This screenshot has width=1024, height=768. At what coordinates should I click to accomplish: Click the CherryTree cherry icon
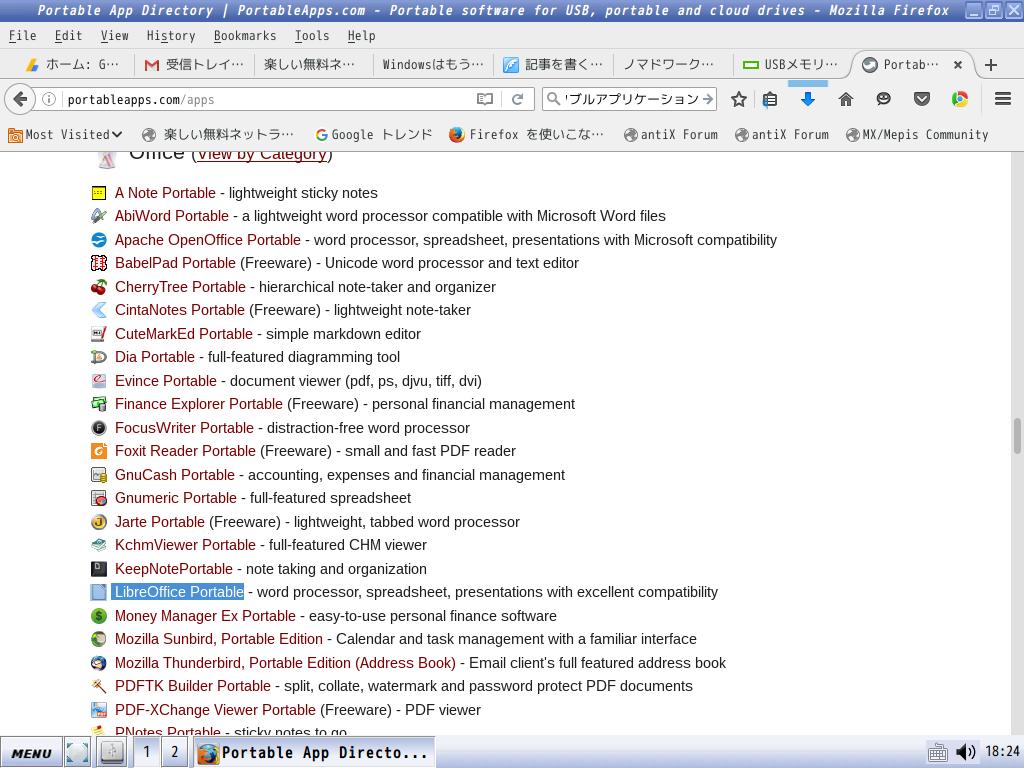tap(99, 287)
